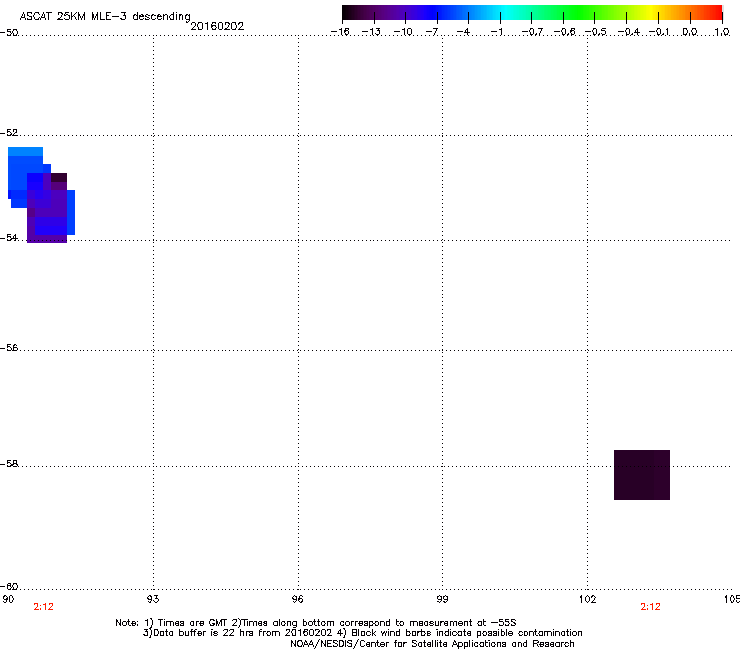Click the -0.7 color scale label

(532, 32)
